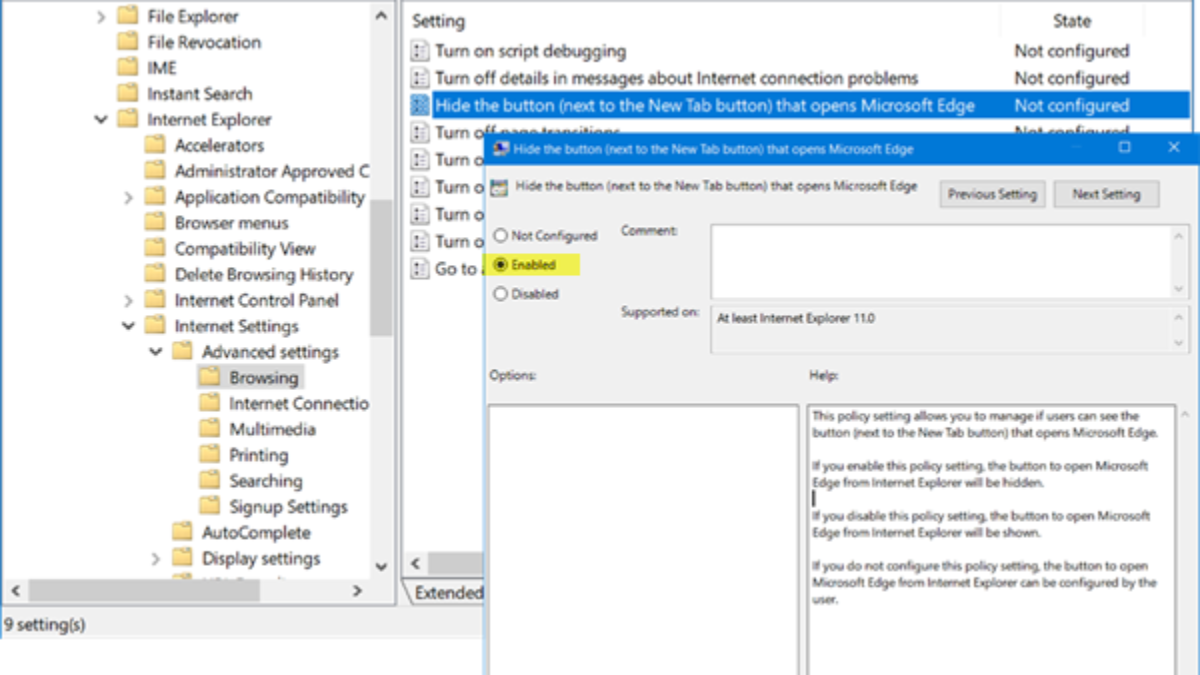Click the settings list horizontal scrollbar left arrow
This screenshot has width=1200, height=675.
[417, 564]
